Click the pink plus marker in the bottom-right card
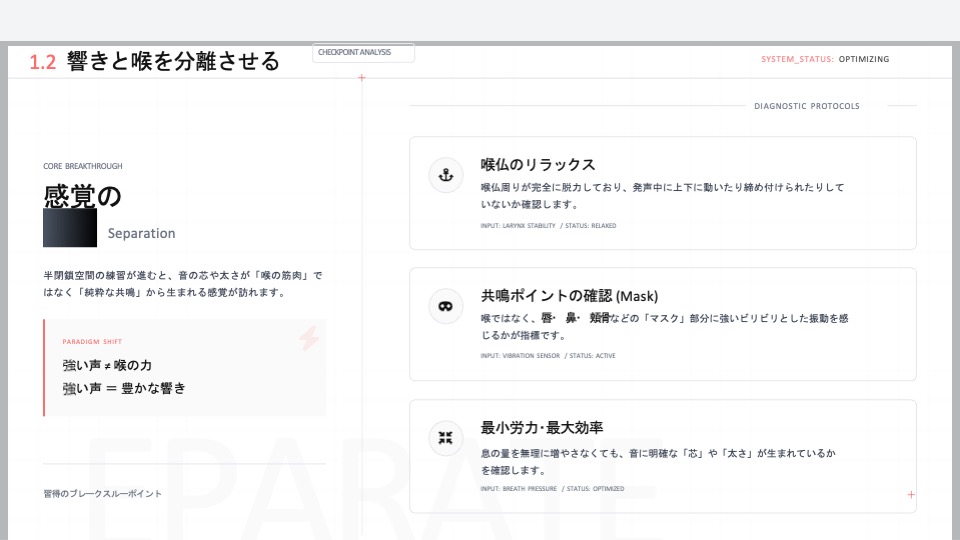Image resolution: width=960 pixels, height=540 pixels. pos(910,494)
